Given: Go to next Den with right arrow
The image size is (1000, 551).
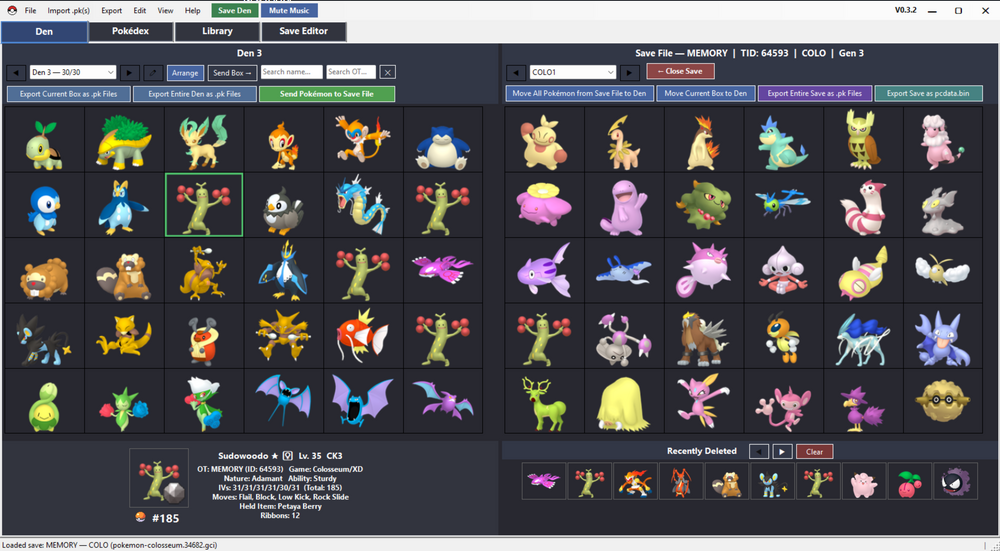Looking at the screenshot, I should (130, 73).
